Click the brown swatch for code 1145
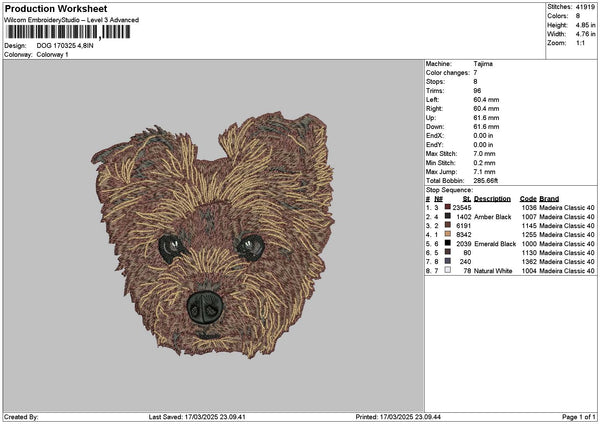 pyautogui.click(x=448, y=225)
